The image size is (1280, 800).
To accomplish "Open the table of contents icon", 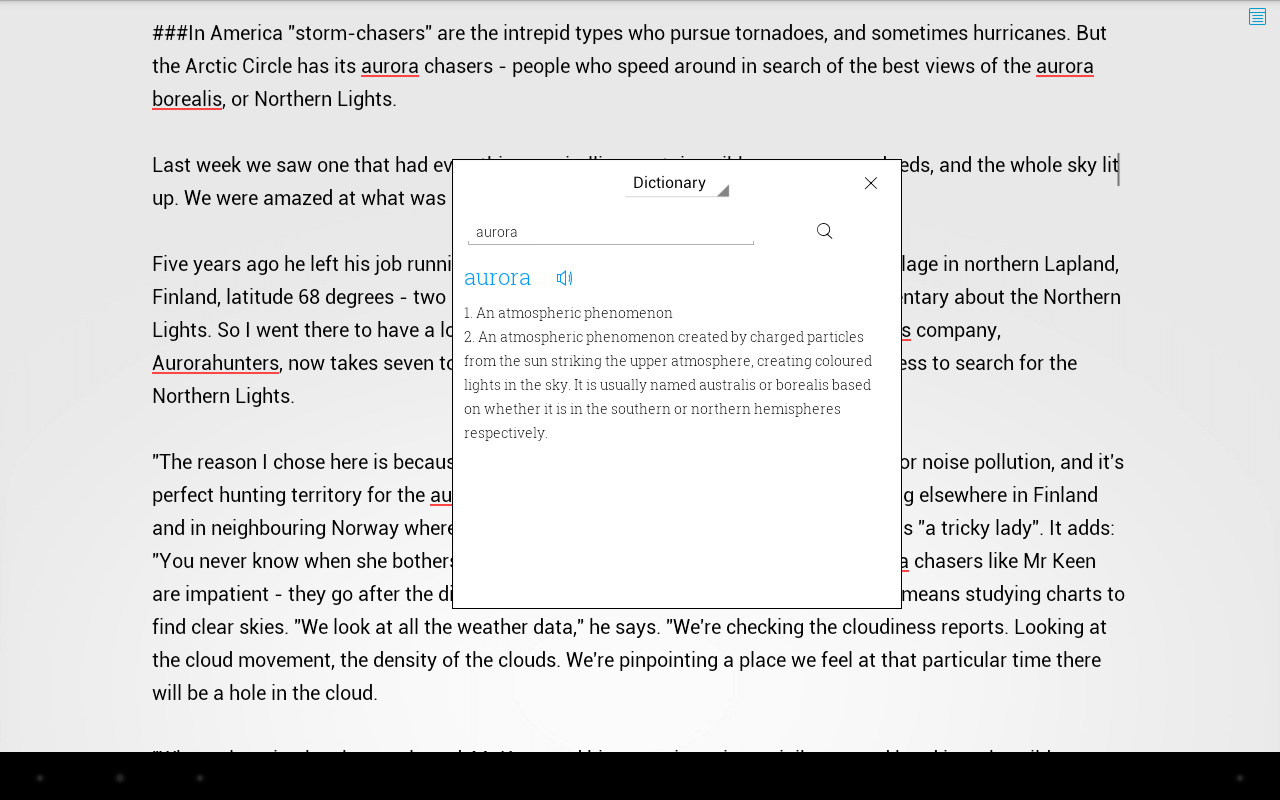I will 1257,16.
